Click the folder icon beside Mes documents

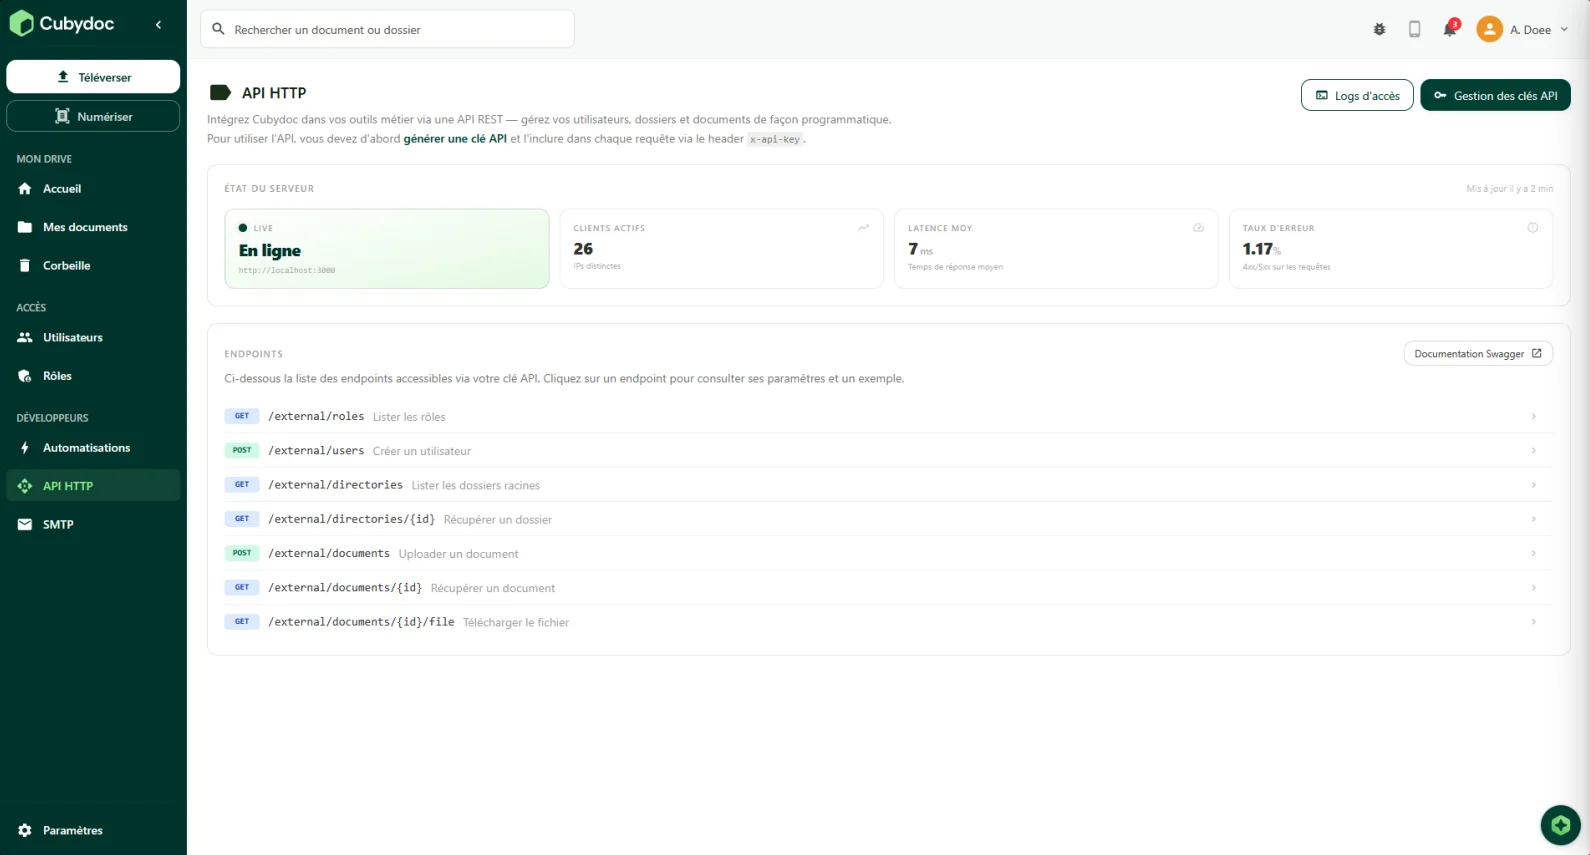(25, 227)
